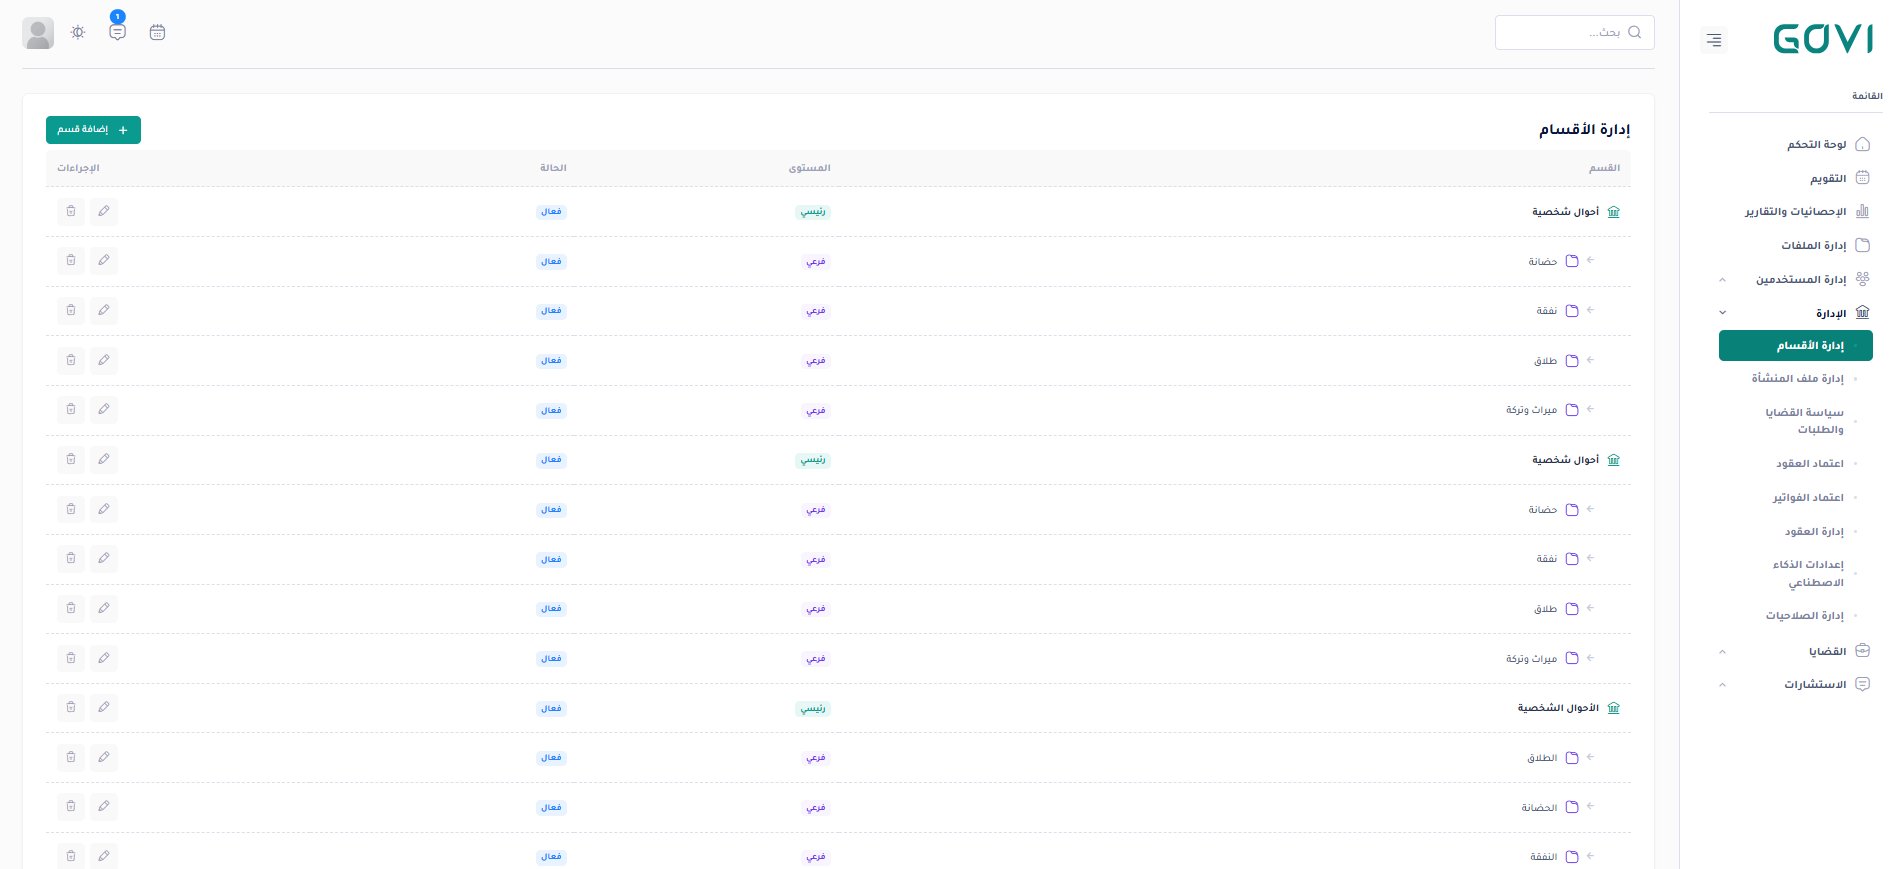Toggle the sidebar collapse button beside logo
The width and height of the screenshot is (1901, 869).
coord(1714,40)
